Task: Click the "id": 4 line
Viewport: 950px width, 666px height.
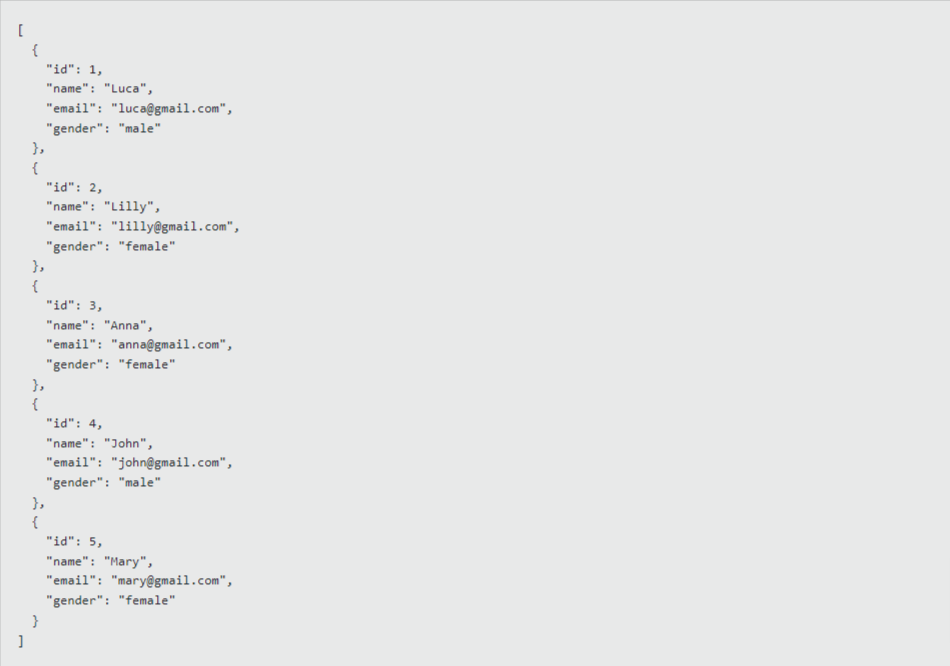Action: coord(75,424)
